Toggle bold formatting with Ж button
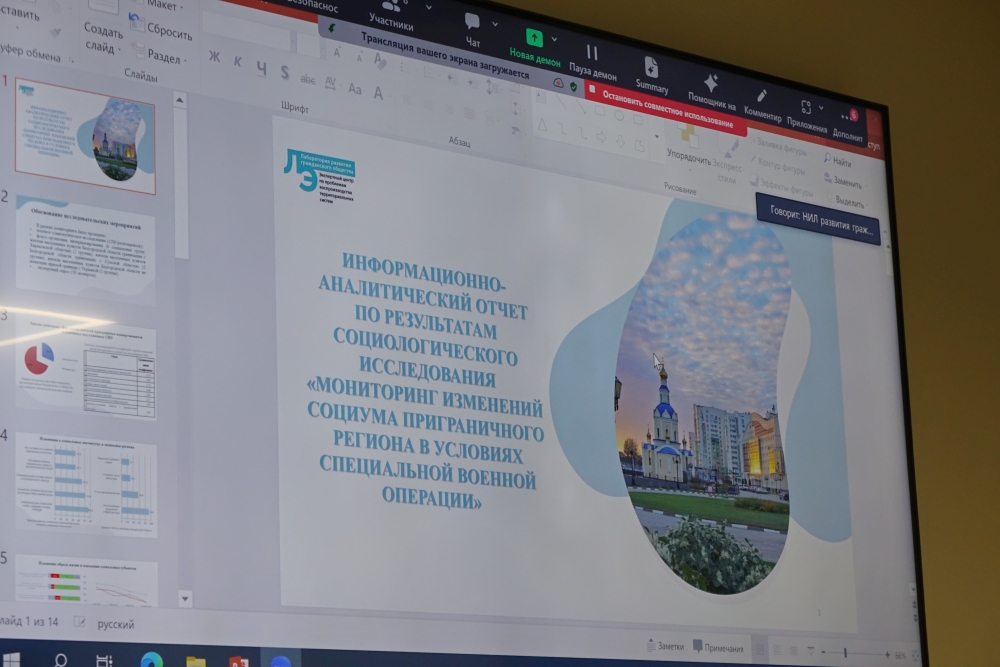The image size is (1000, 667). click(x=214, y=56)
